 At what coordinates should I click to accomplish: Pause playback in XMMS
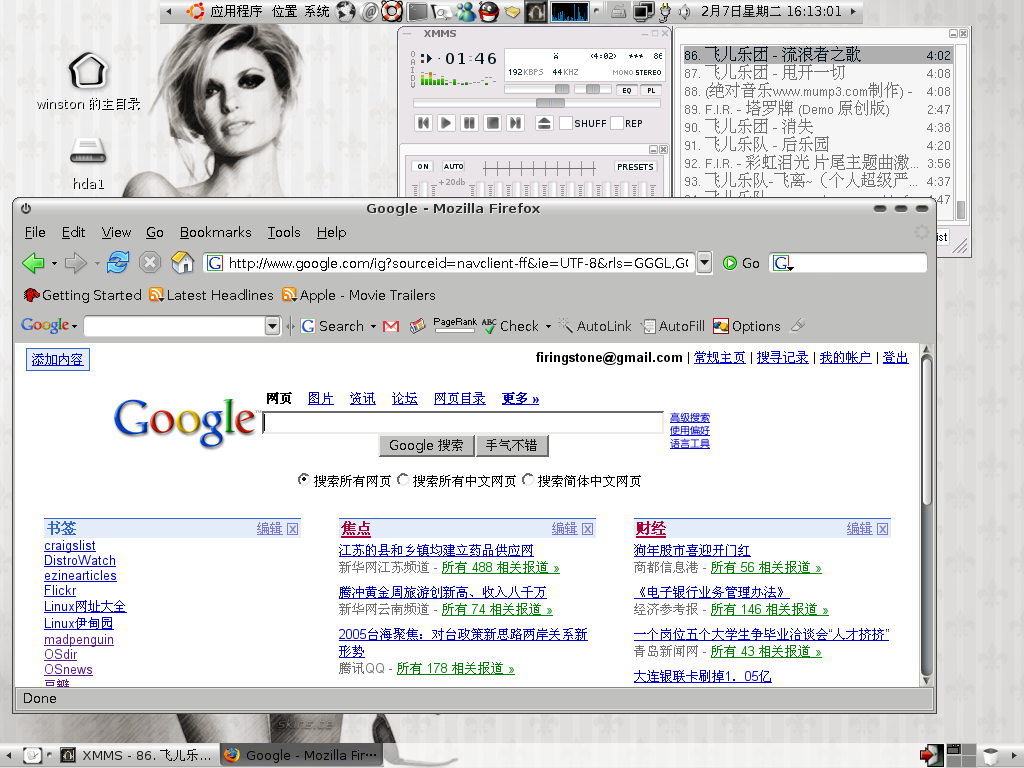(470, 123)
